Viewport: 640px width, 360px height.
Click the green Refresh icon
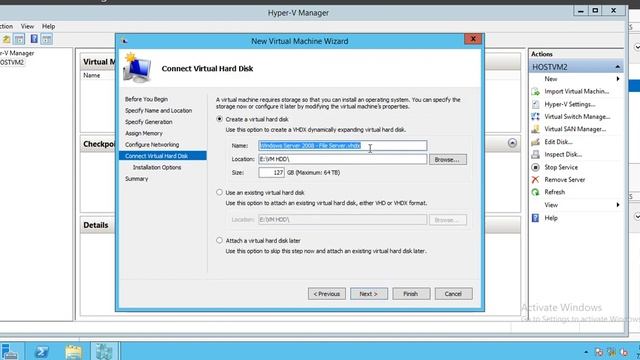[x=536, y=192]
